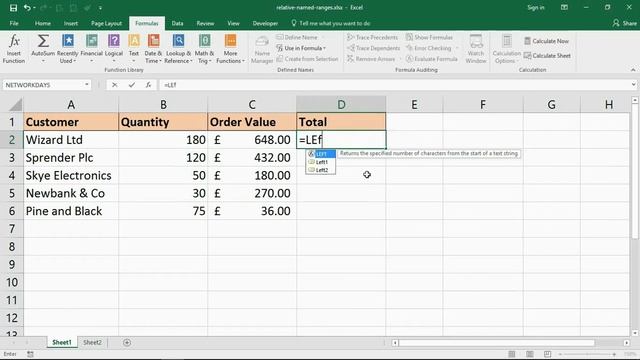The height and width of the screenshot is (360, 640).
Task: Click inside the formula bar
Action: [x=394, y=84]
